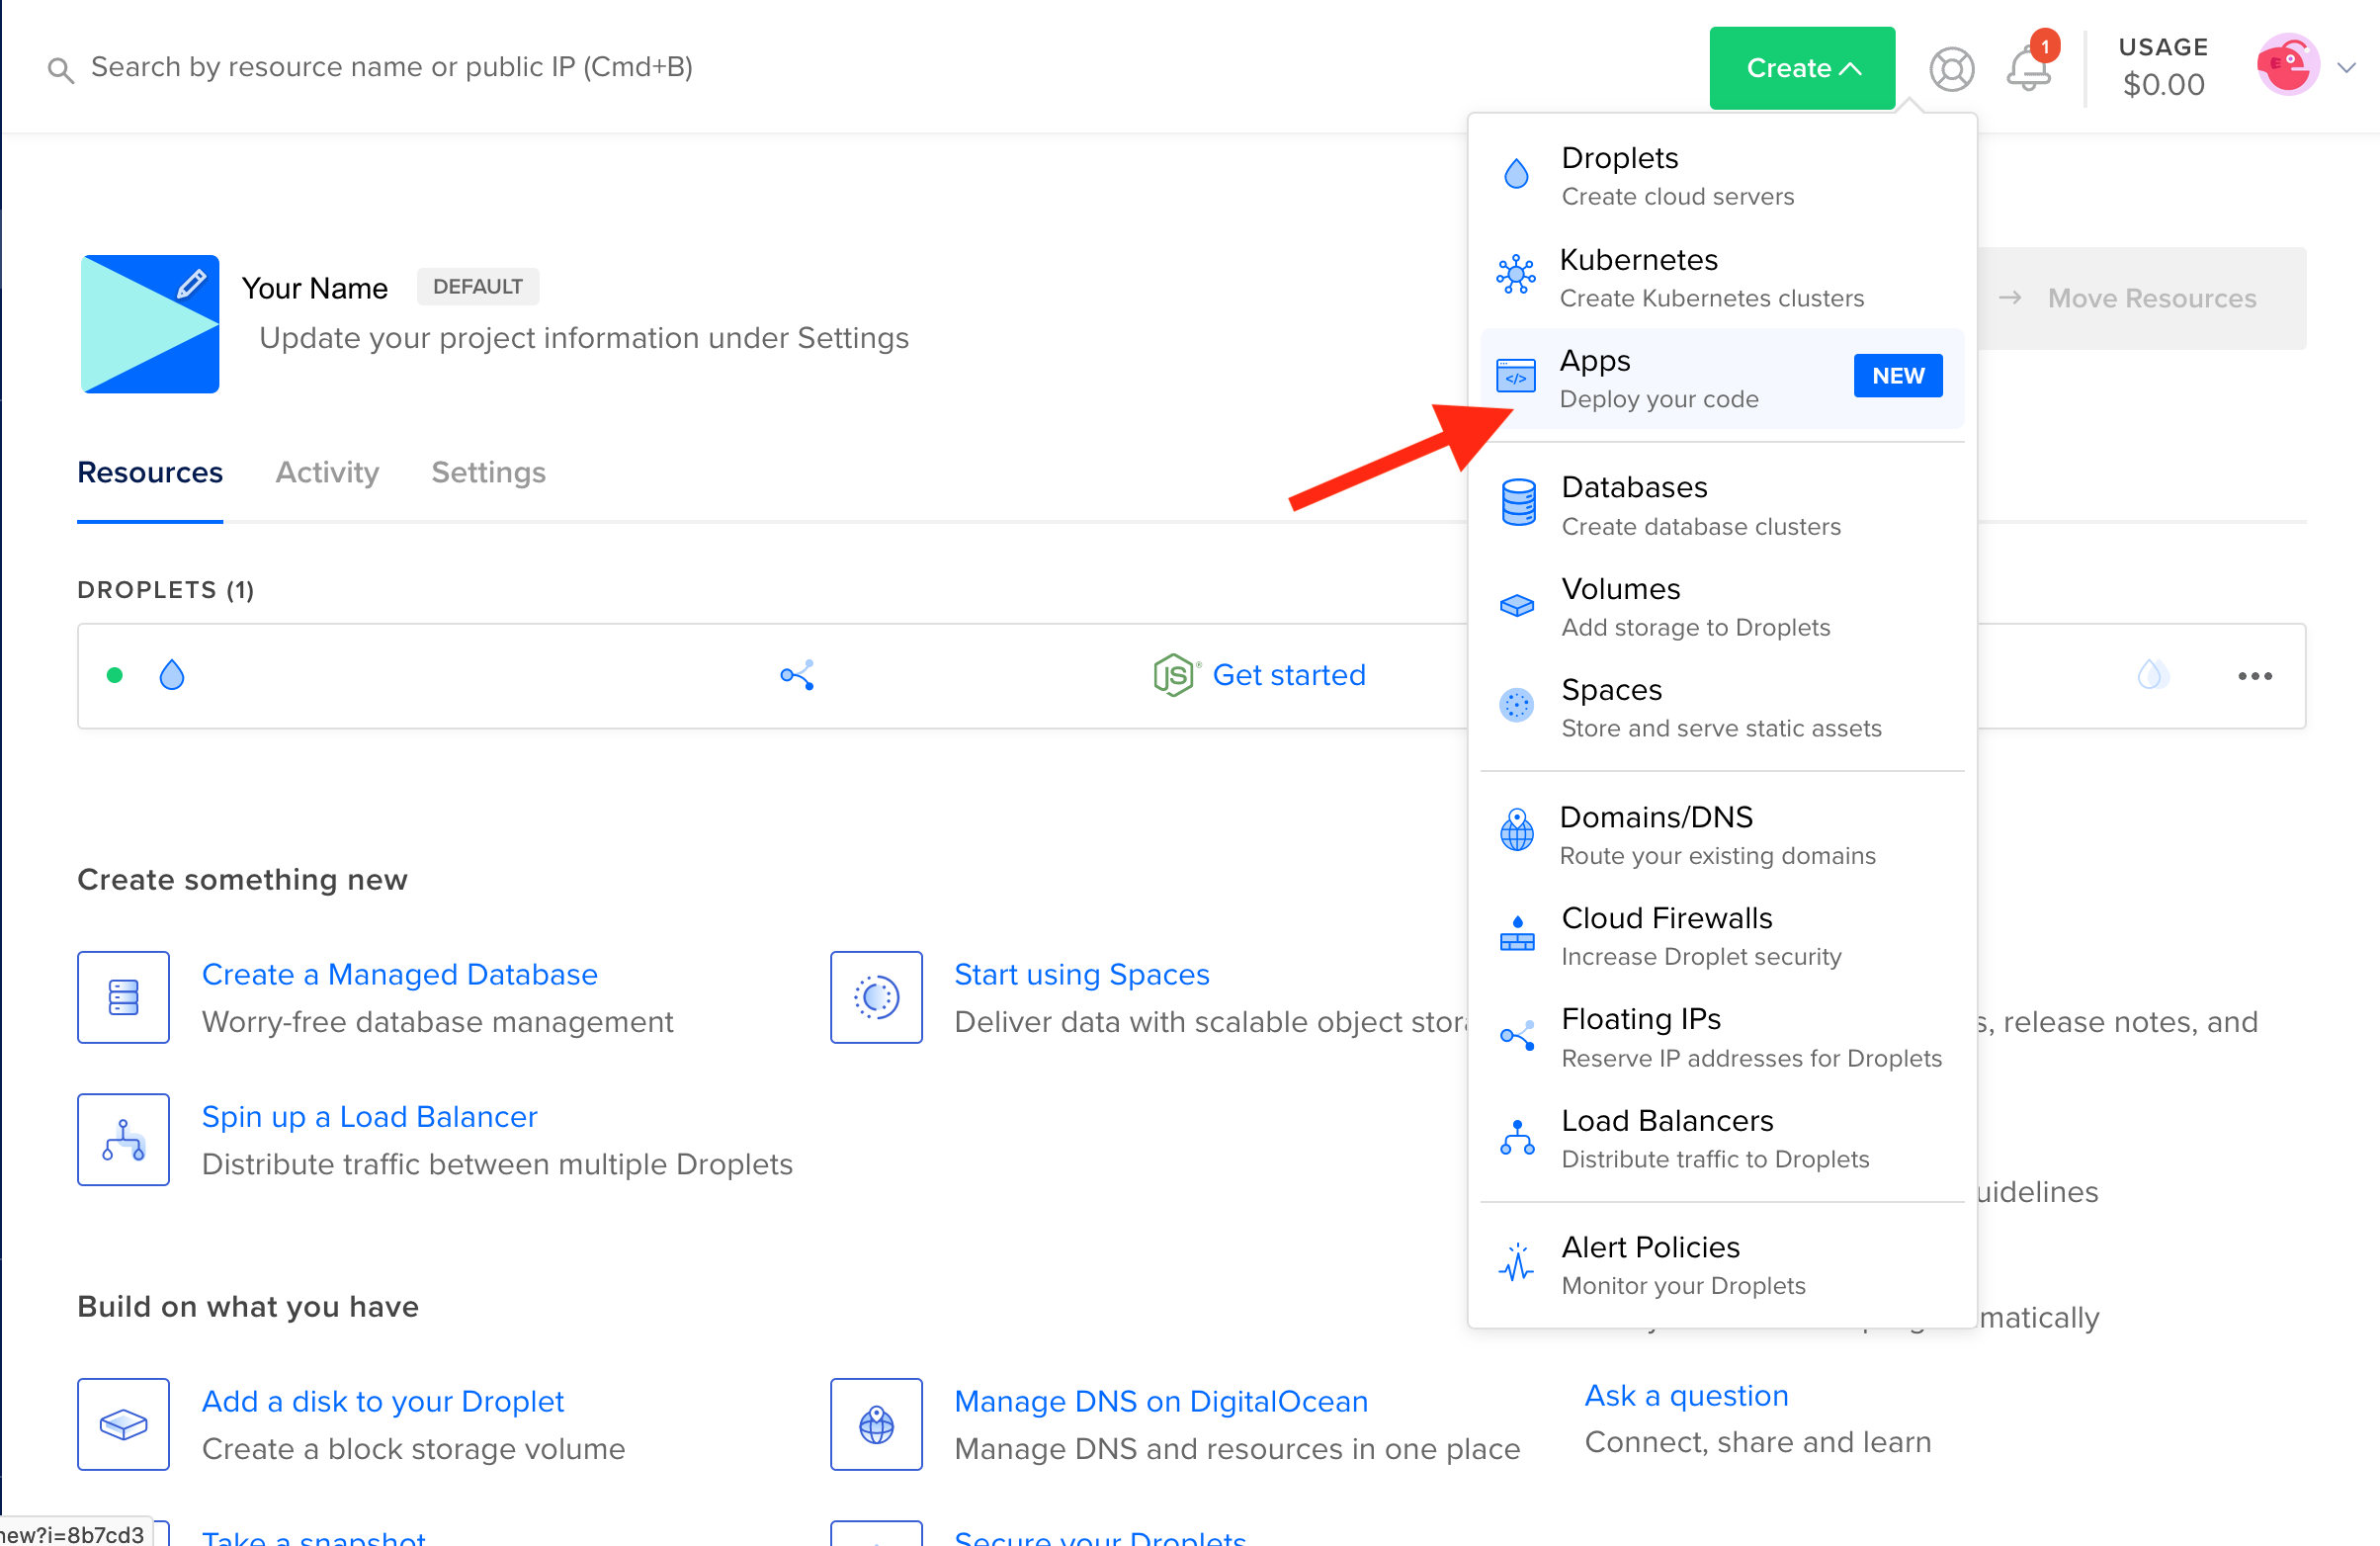Click the Floating IPs menu icon

[x=1517, y=1036]
